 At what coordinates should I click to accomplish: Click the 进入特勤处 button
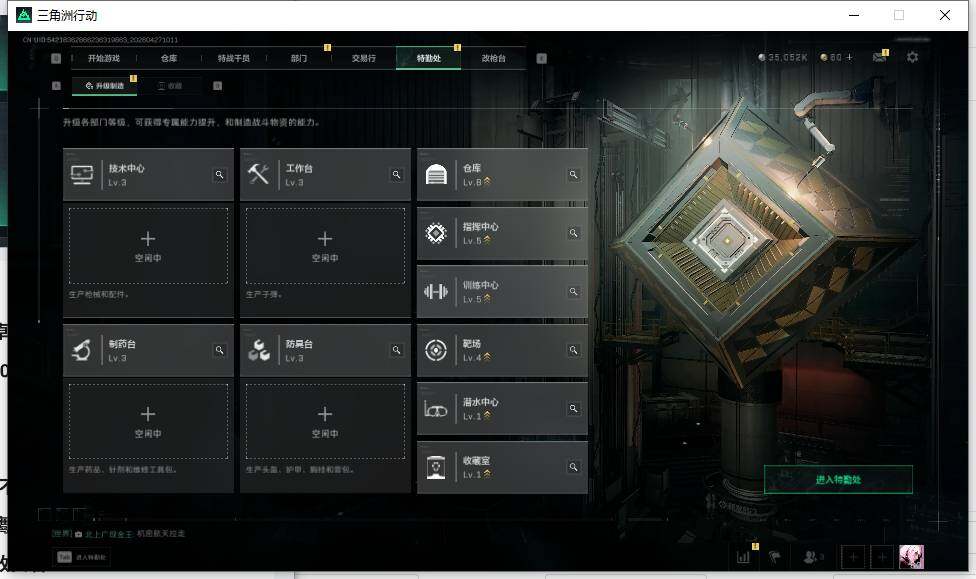838,479
